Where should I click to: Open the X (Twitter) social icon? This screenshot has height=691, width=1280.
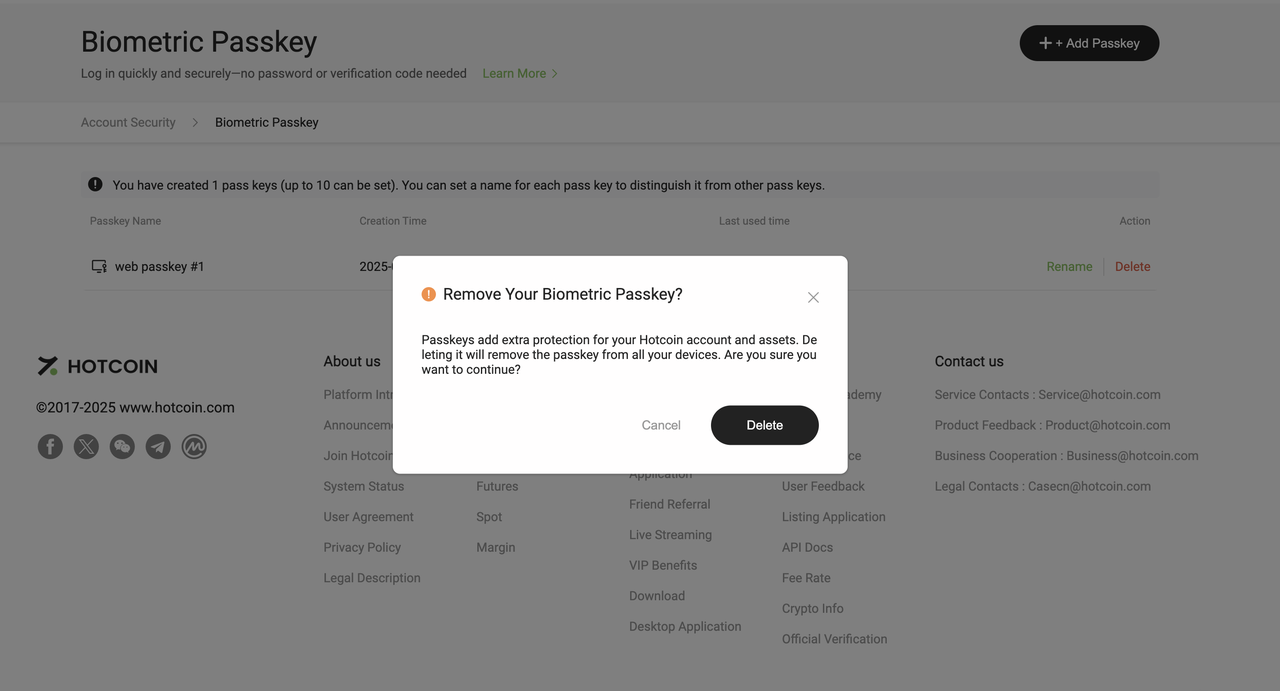point(86,446)
